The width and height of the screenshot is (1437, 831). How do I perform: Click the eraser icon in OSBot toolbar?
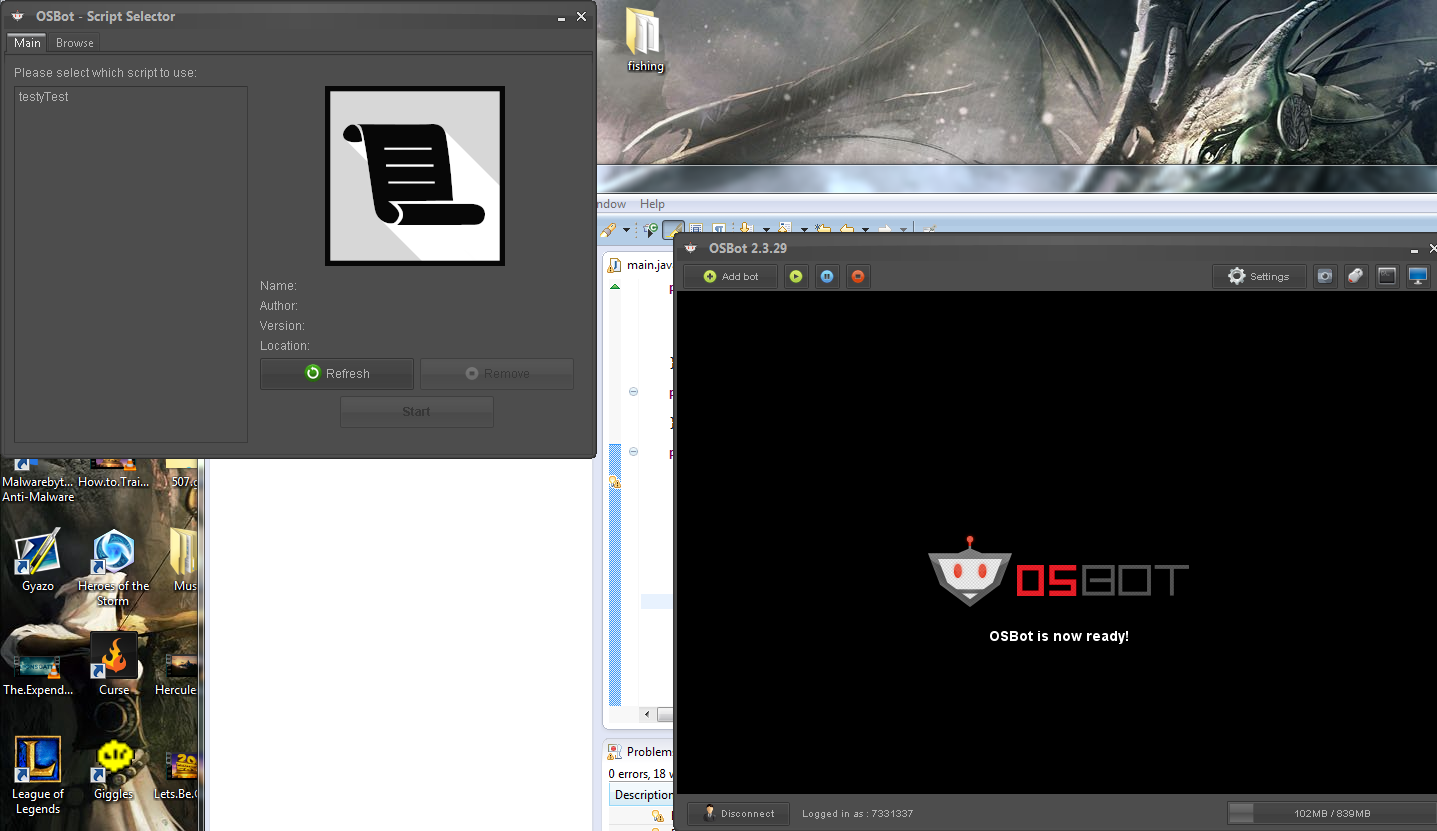(x=1355, y=276)
